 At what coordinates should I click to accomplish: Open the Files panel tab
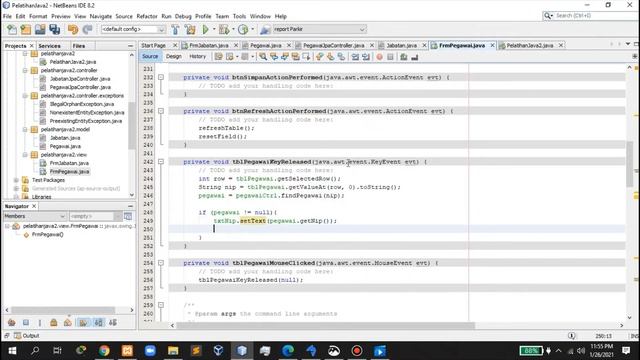click(79, 46)
